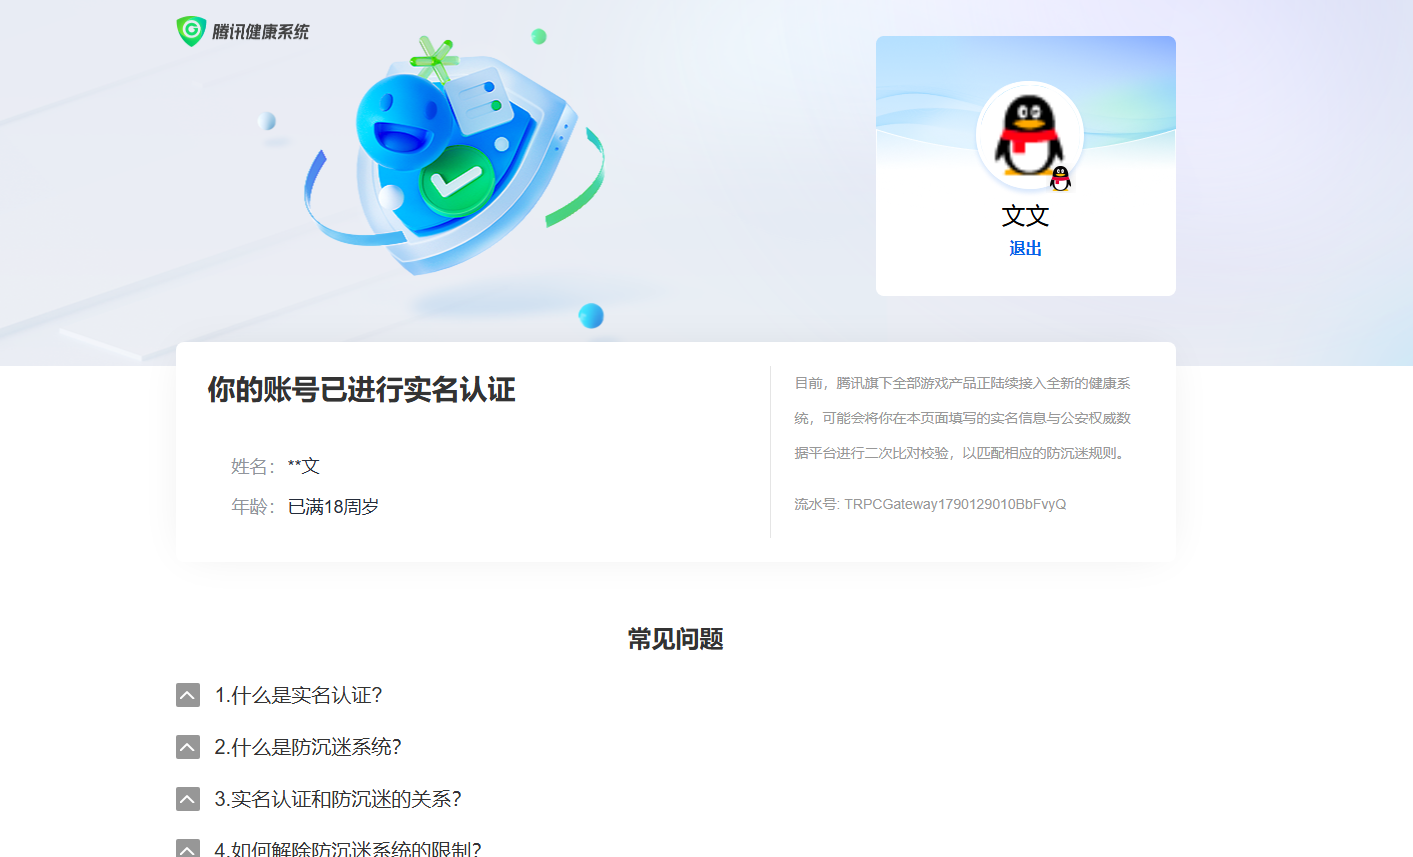Screen dimensions: 1413x857
Task: Click the username 文文
Action: point(1025,216)
